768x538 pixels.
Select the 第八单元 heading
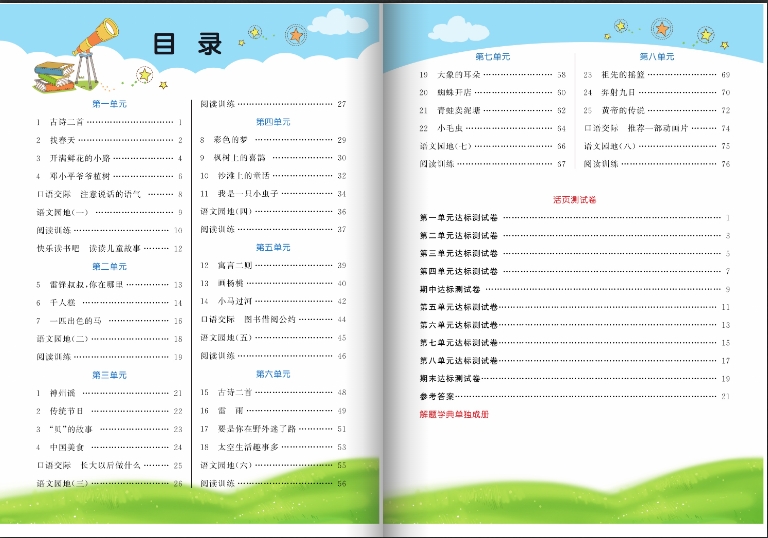coord(657,57)
